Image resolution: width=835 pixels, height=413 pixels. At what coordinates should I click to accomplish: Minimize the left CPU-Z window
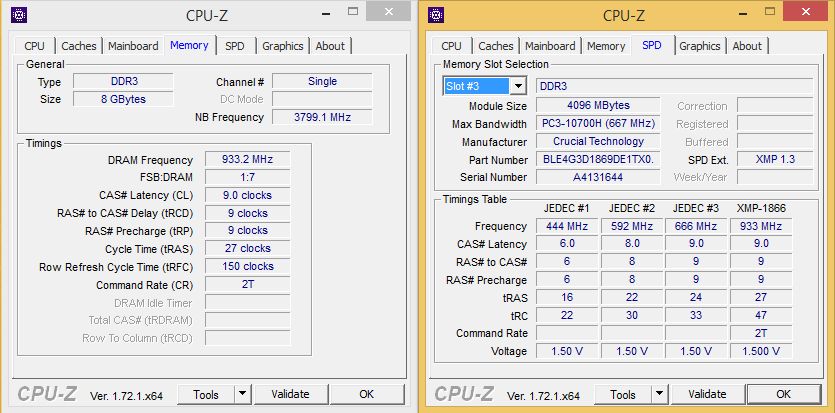click(325, 11)
